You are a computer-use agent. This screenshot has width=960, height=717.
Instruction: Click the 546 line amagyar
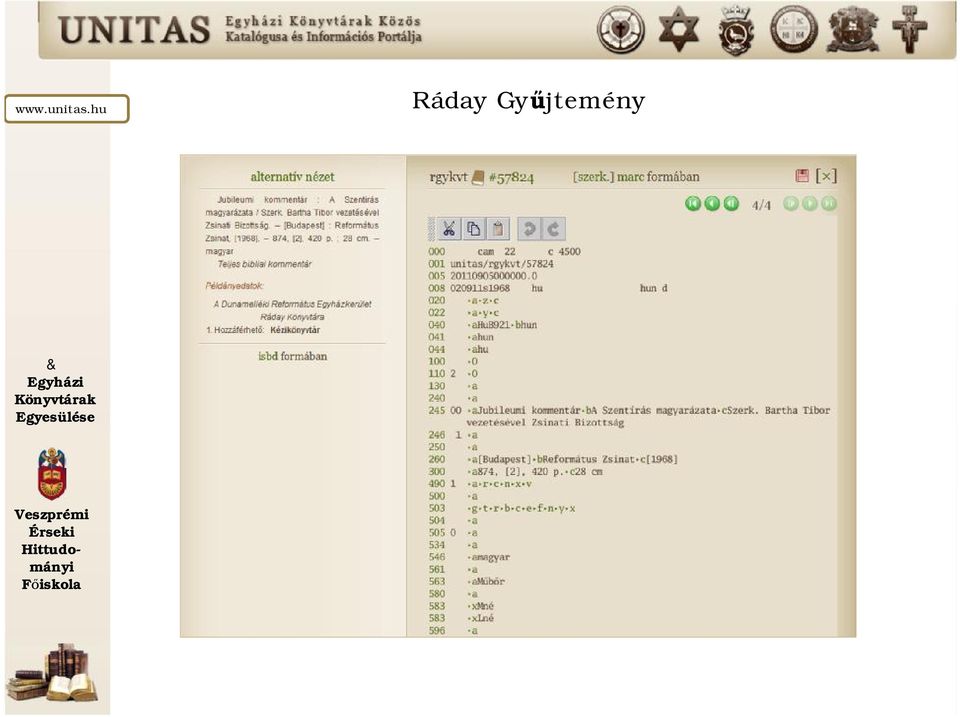click(469, 557)
